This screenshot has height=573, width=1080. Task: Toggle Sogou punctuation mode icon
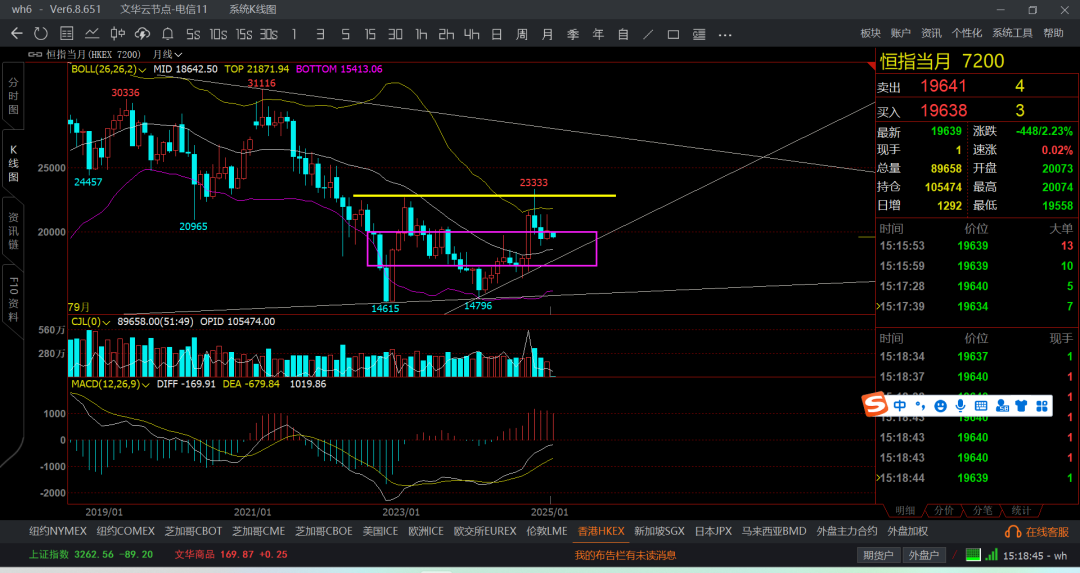coord(920,406)
